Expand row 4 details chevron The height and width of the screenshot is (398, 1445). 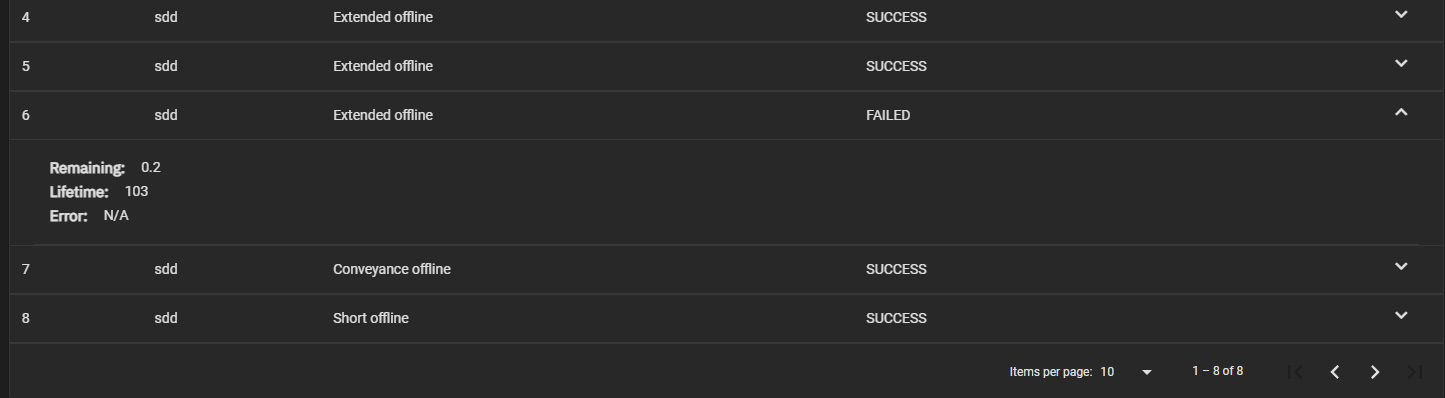(1401, 15)
